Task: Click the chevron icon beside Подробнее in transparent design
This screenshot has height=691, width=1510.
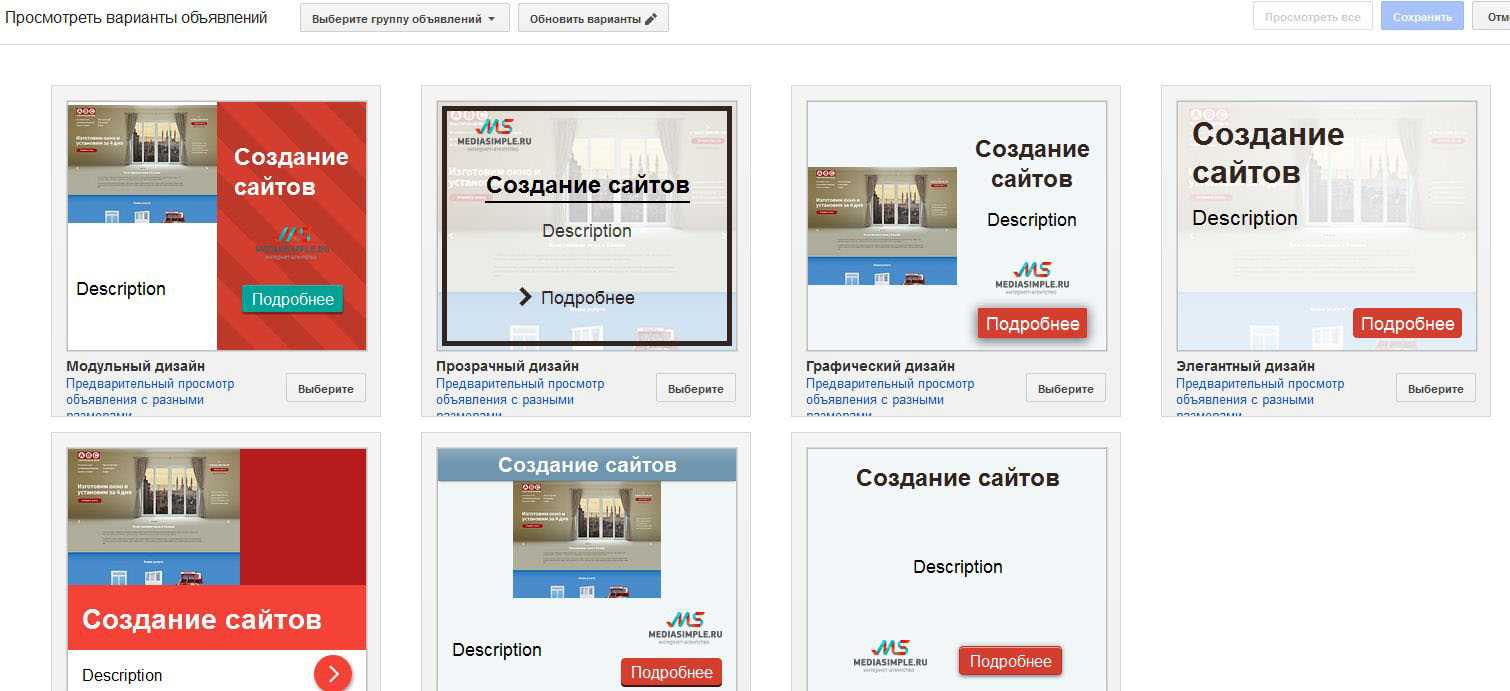Action: point(525,297)
